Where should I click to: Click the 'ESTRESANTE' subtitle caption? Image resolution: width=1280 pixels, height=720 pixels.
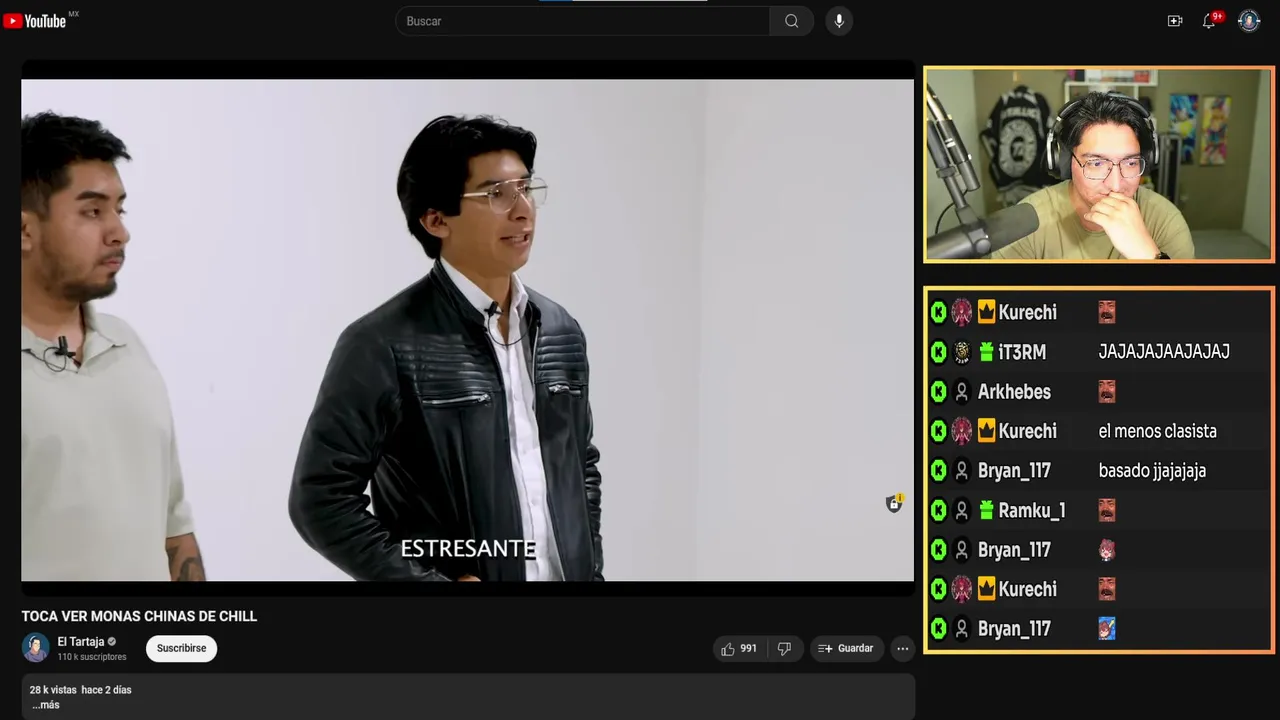pyautogui.click(x=468, y=549)
